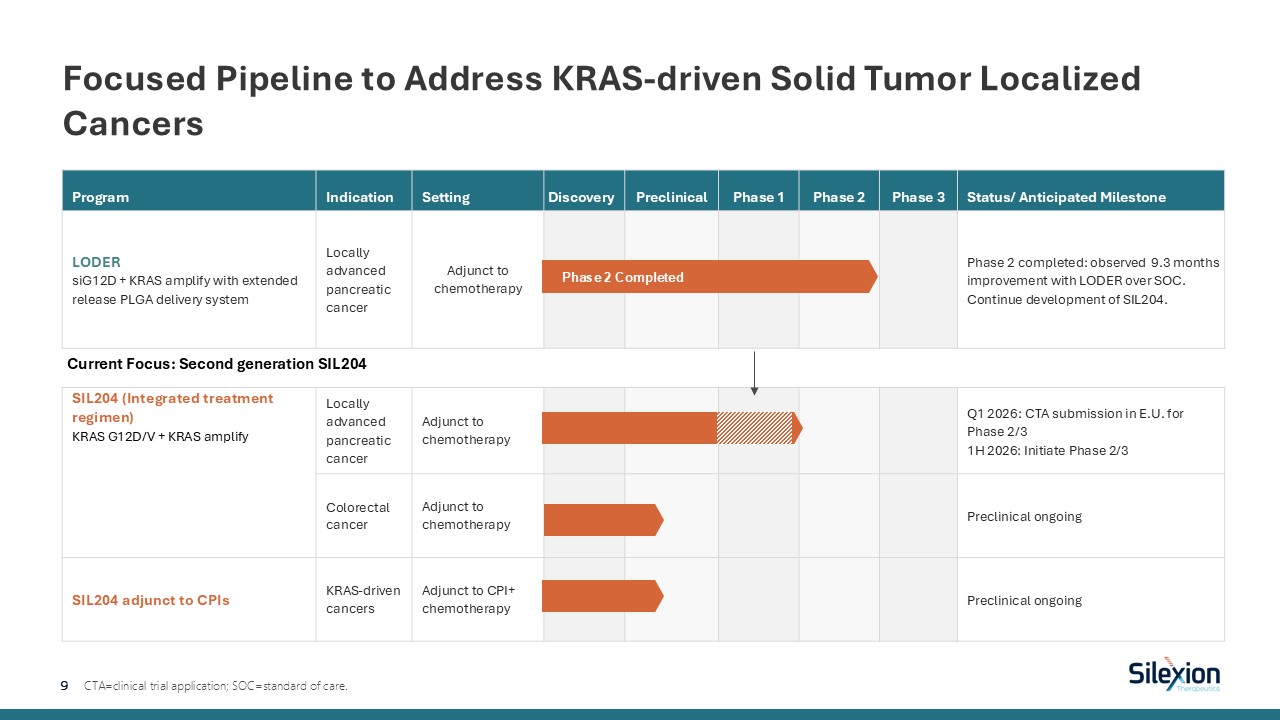Viewport: 1280px width, 720px height.
Task: Select the slide title about KRAS-driven cancers
Action: point(600,100)
